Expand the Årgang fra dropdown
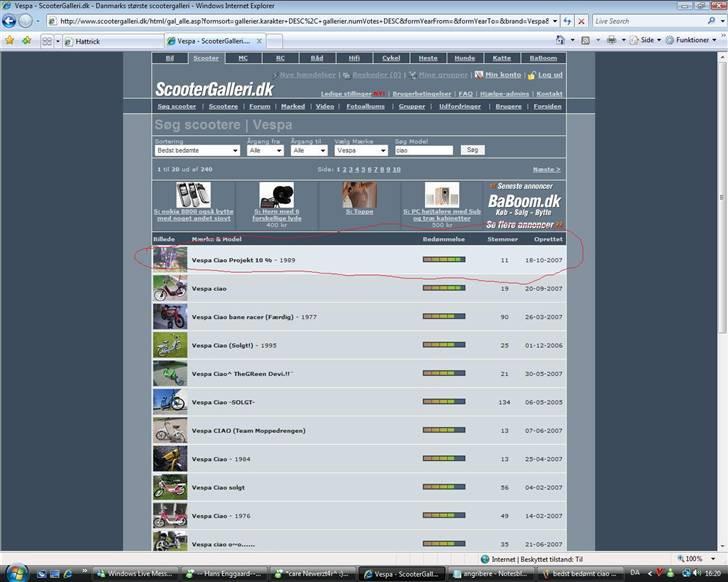The image size is (728, 582). point(265,150)
